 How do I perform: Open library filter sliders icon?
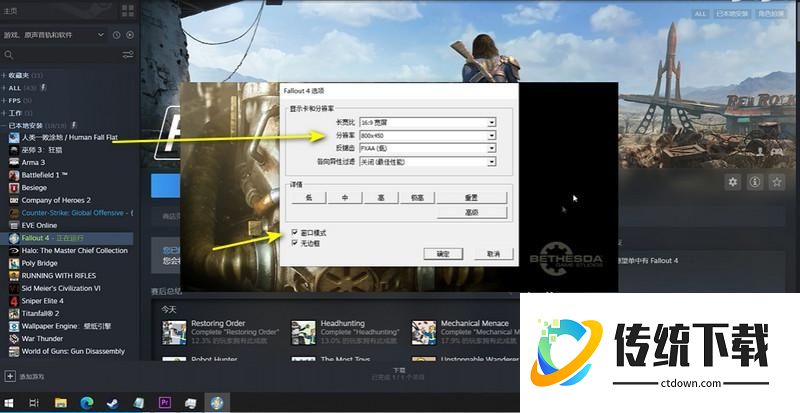point(127,54)
